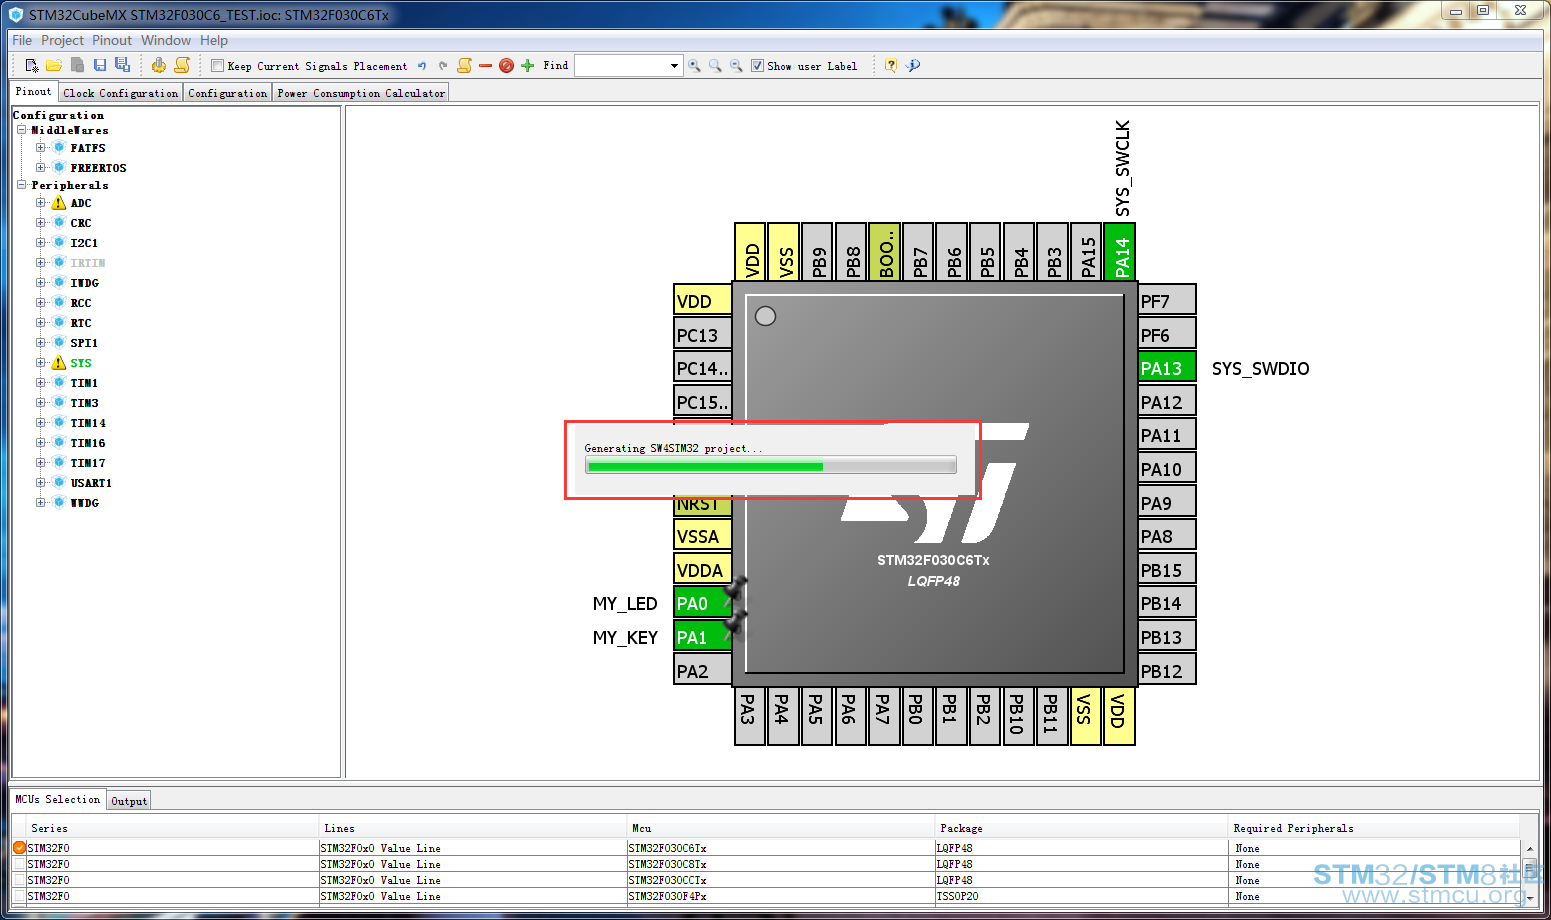Click the MCU list scrollbar down arrow
The image size is (1551, 920).
click(1530, 898)
